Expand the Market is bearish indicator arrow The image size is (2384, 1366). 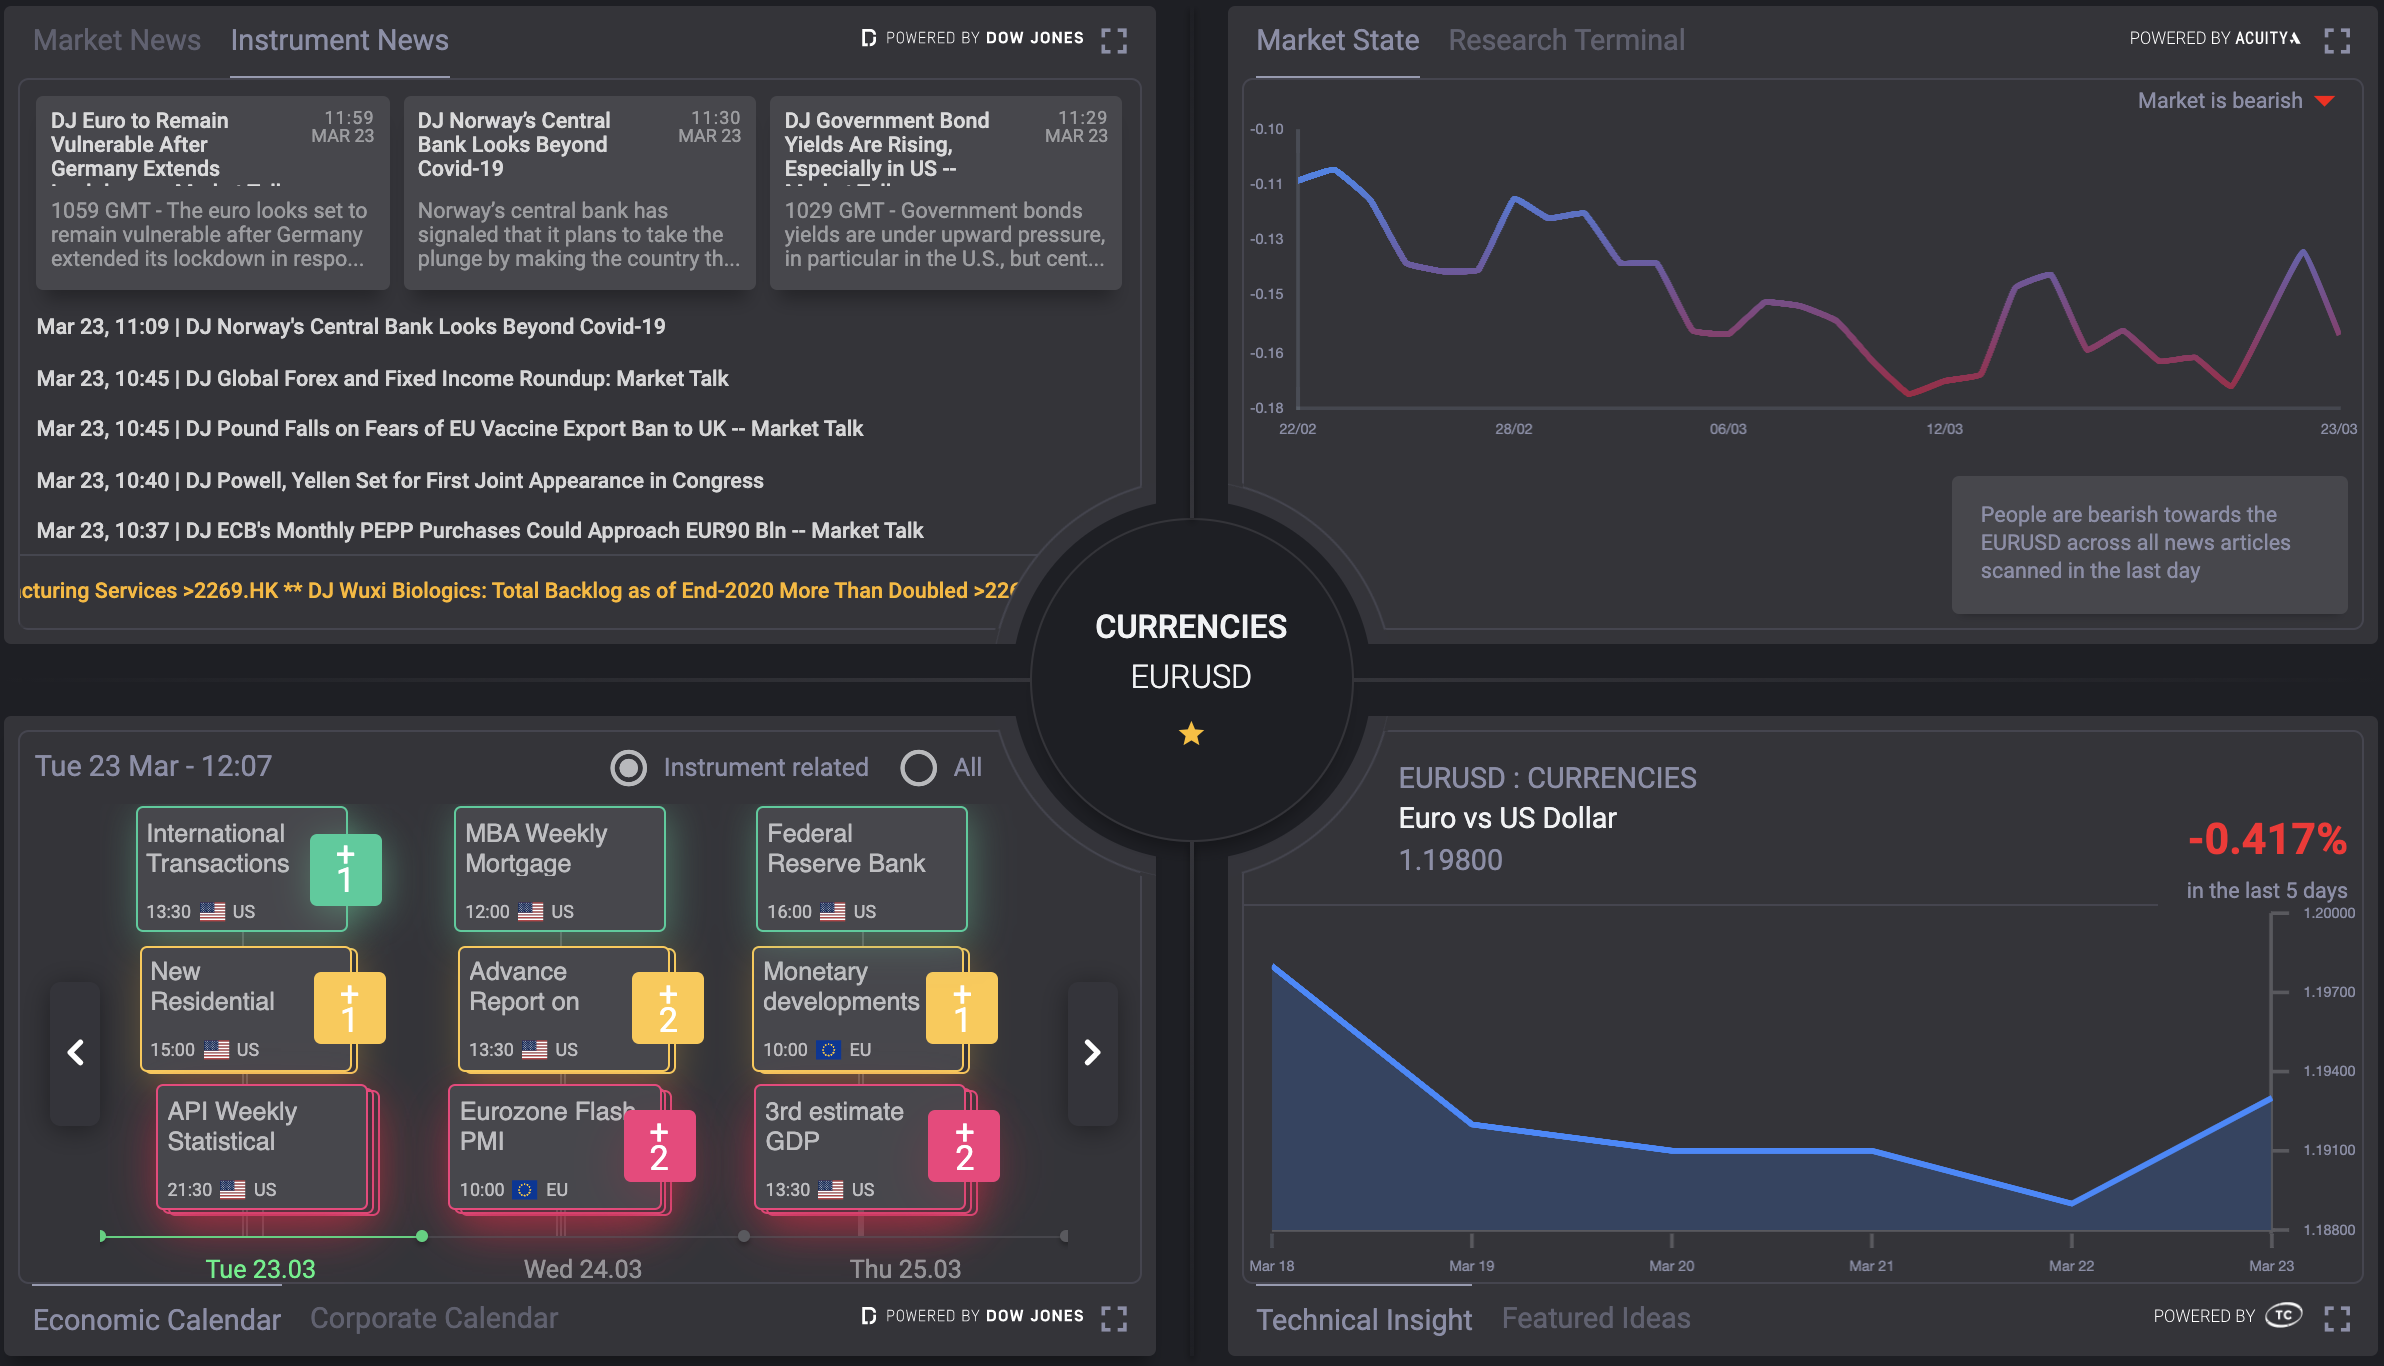[x=2325, y=101]
